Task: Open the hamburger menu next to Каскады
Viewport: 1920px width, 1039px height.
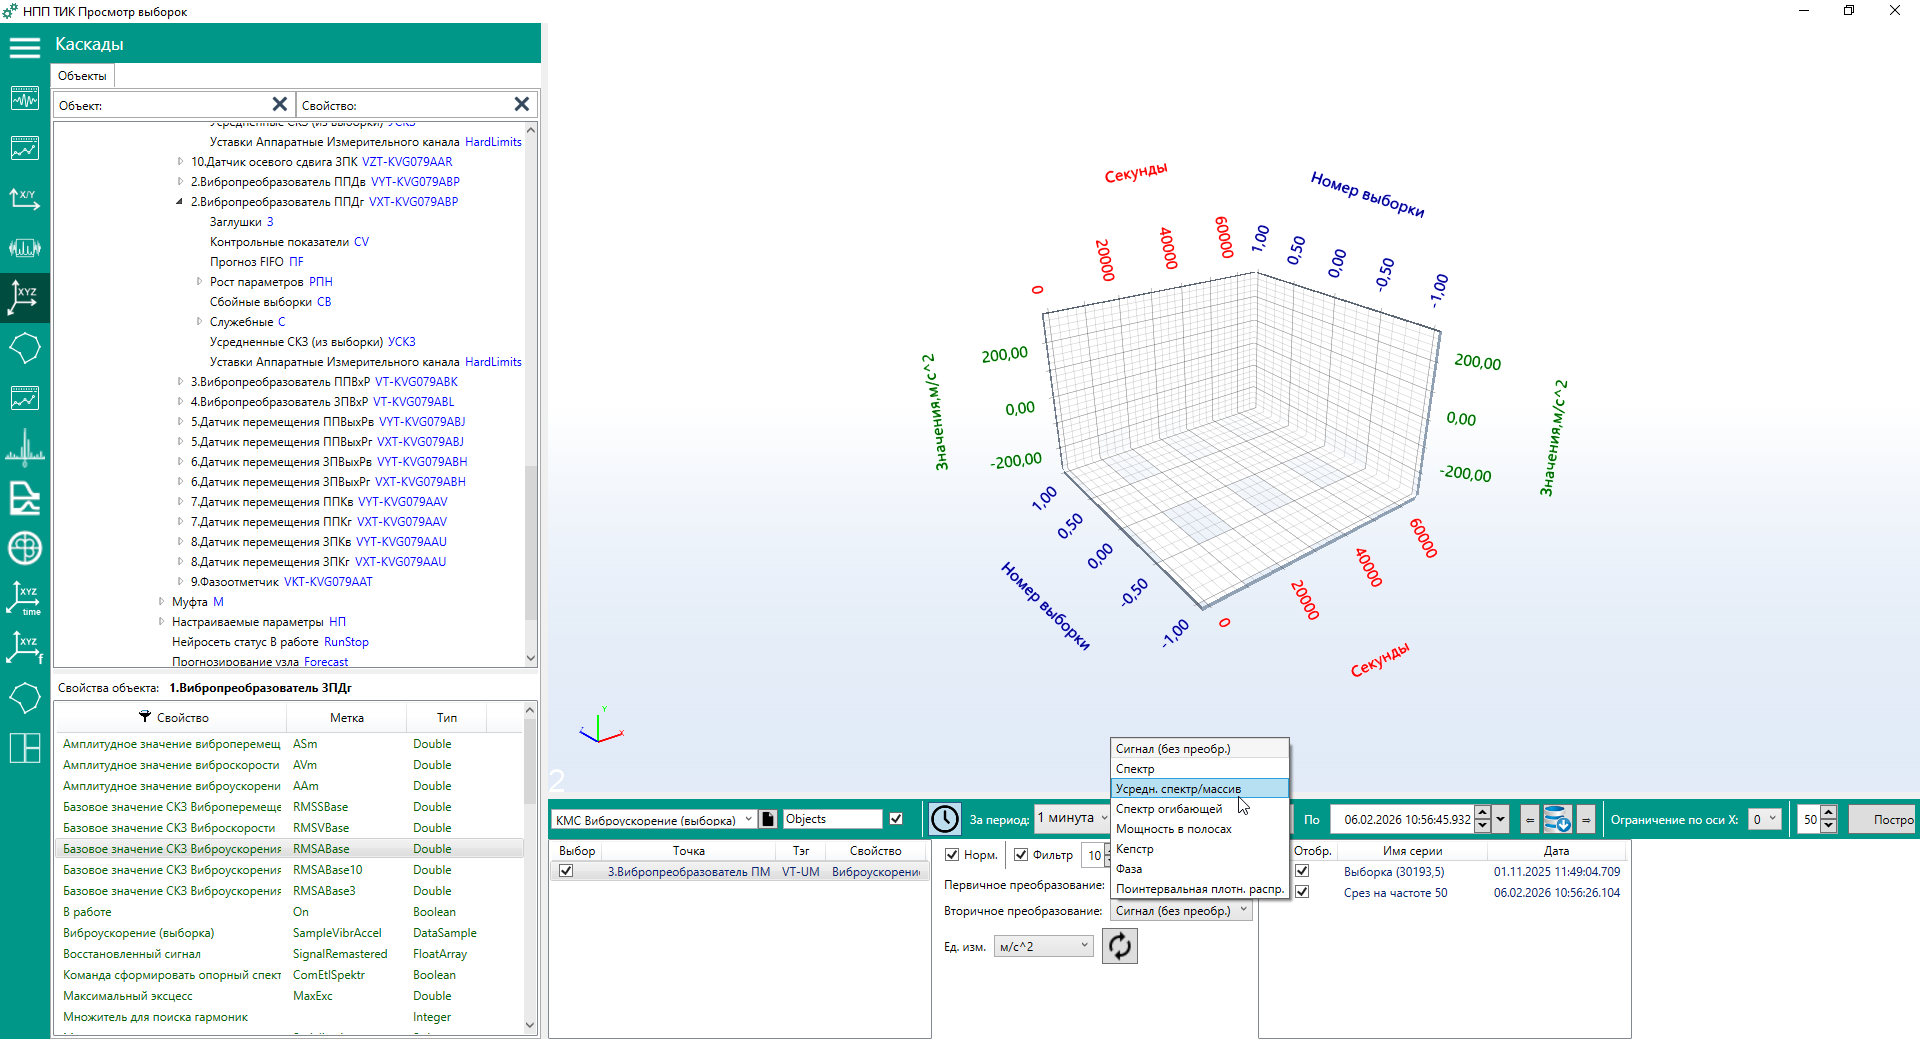Action: click(25, 46)
